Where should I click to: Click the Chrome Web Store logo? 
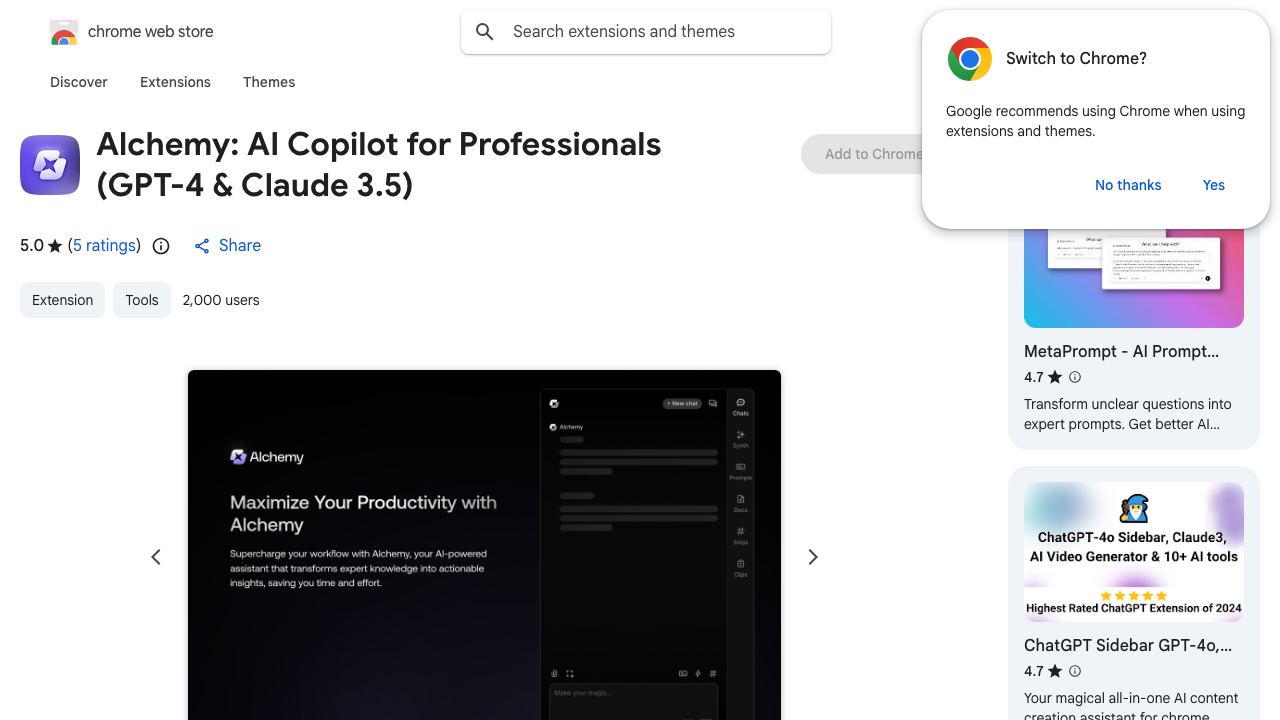pyautogui.click(x=64, y=33)
